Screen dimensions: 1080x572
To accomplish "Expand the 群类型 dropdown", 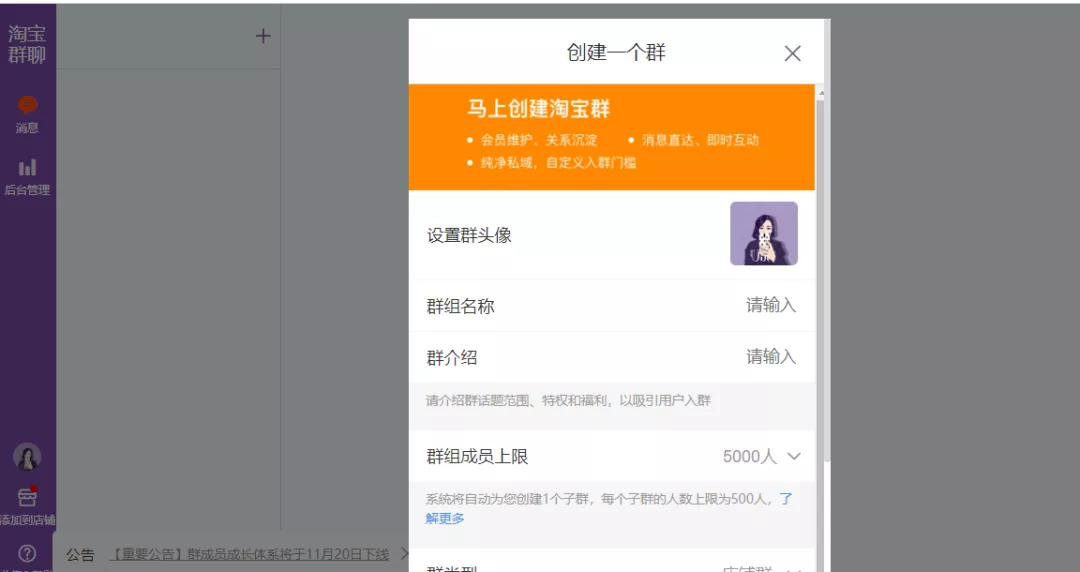I will [762, 567].
